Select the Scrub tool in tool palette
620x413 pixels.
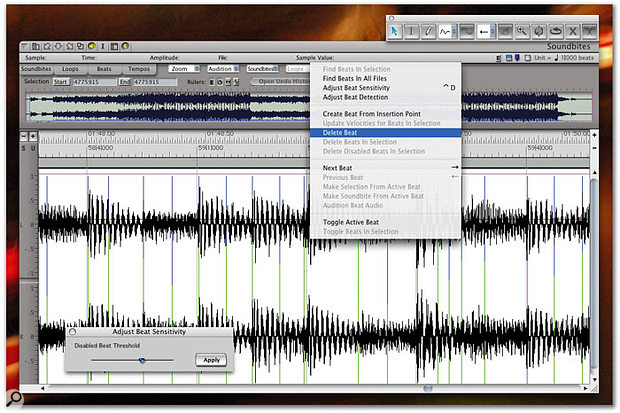click(539, 31)
